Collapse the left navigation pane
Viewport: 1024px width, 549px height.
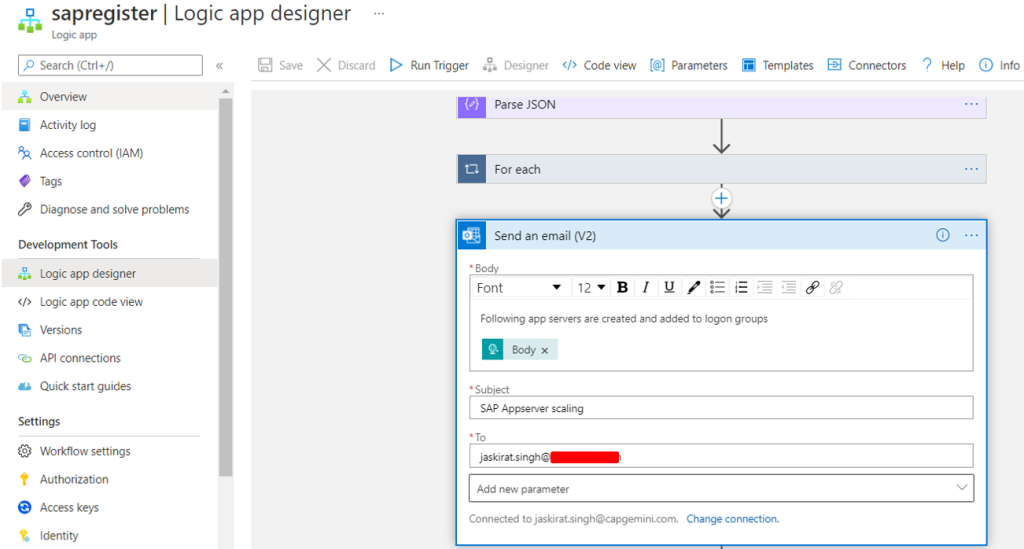pyautogui.click(x=219, y=65)
